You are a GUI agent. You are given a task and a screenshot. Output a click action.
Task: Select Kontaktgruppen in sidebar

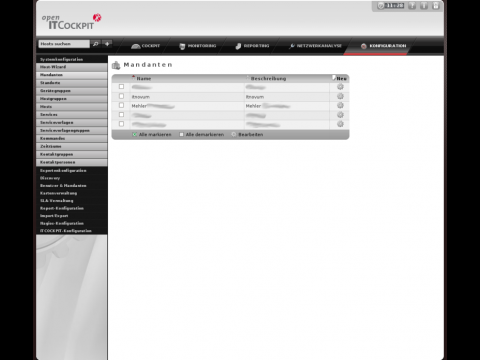(x=72, y=154)
